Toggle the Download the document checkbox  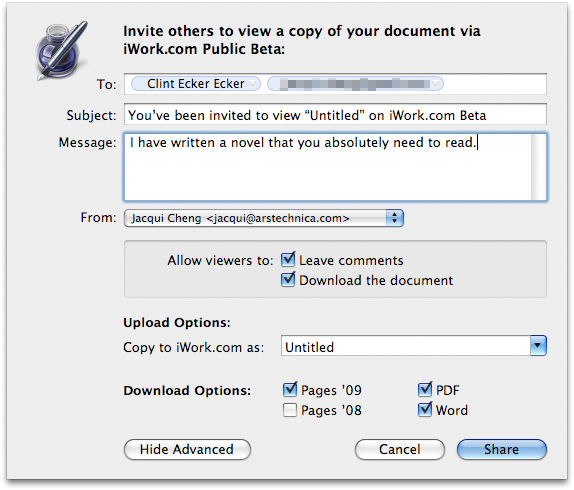tap(288, 280)
